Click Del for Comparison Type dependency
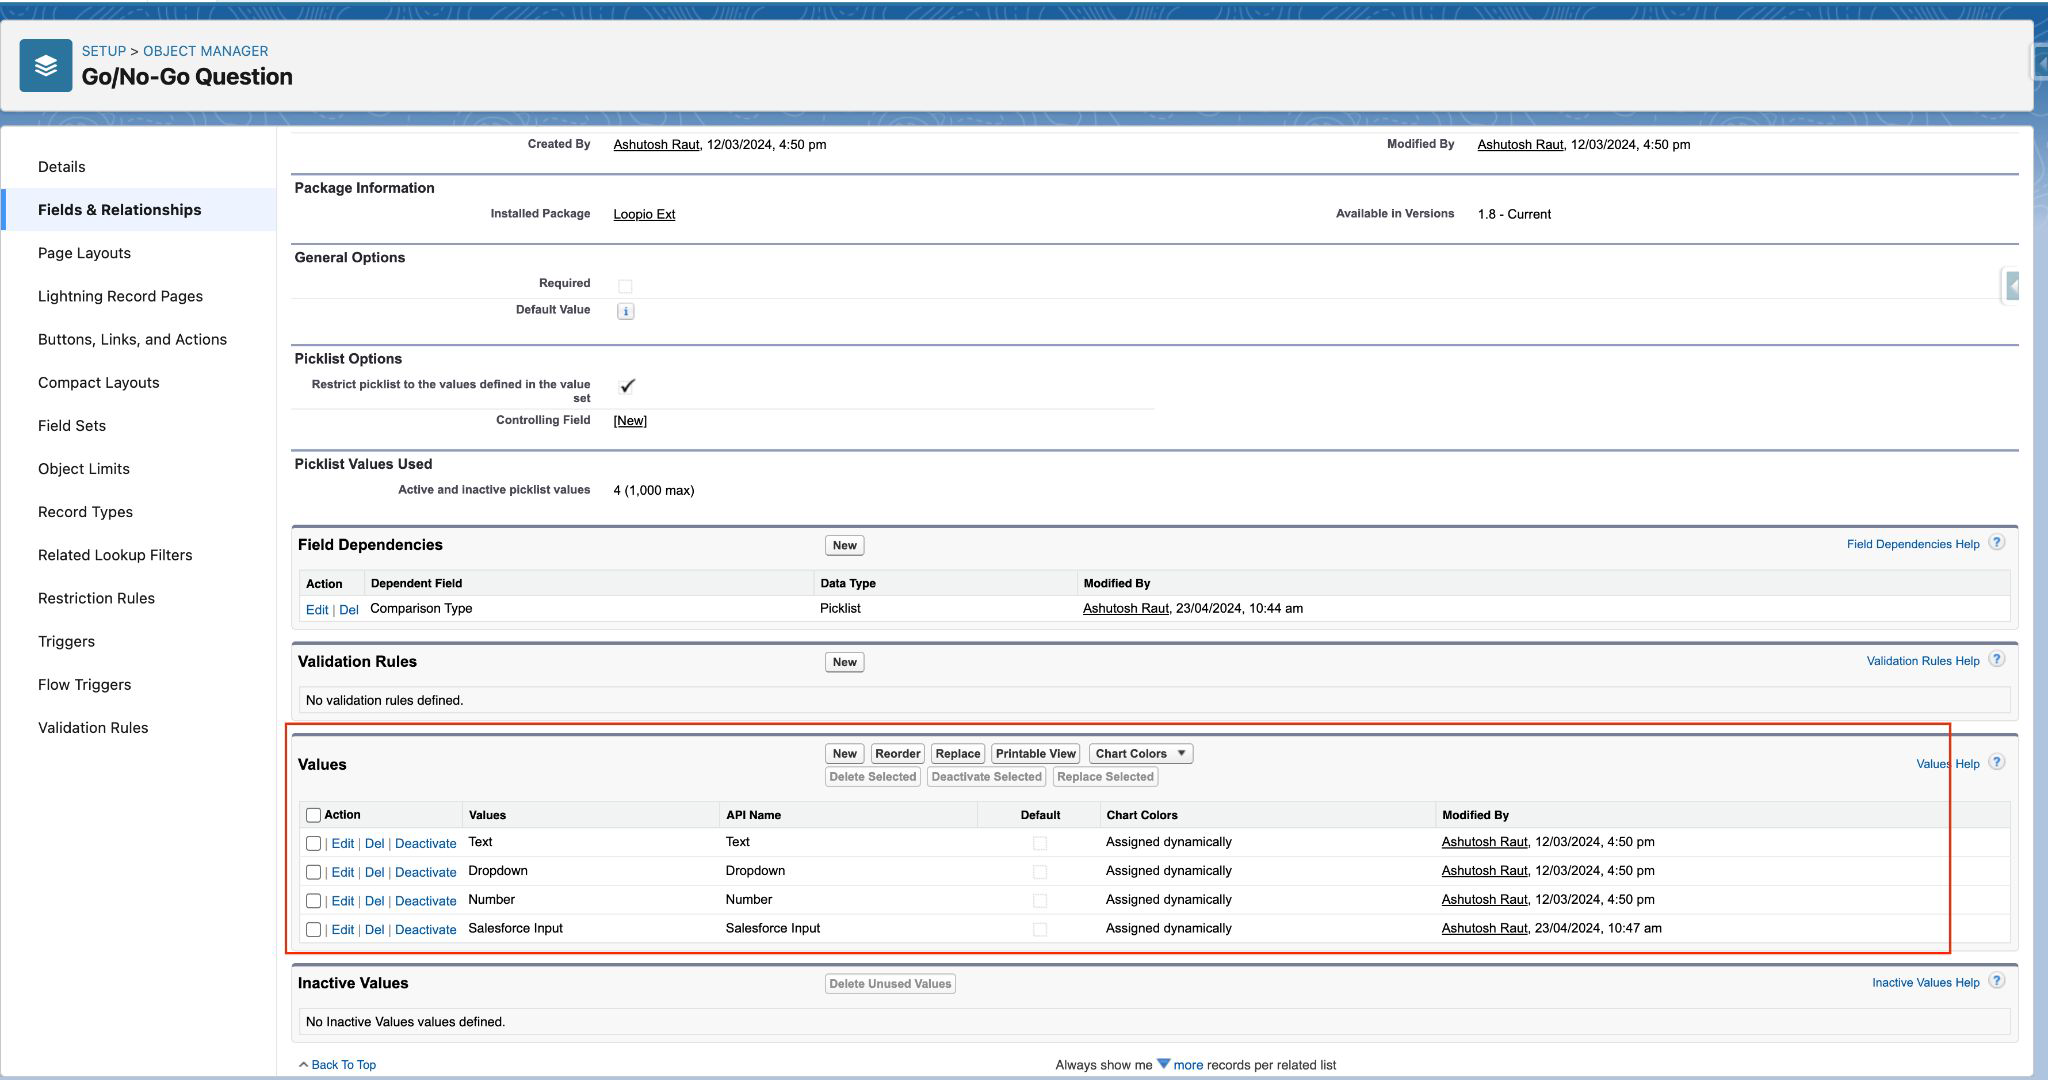The width and height of the screenshot is (2048, 1080). (x=348, y=610)
